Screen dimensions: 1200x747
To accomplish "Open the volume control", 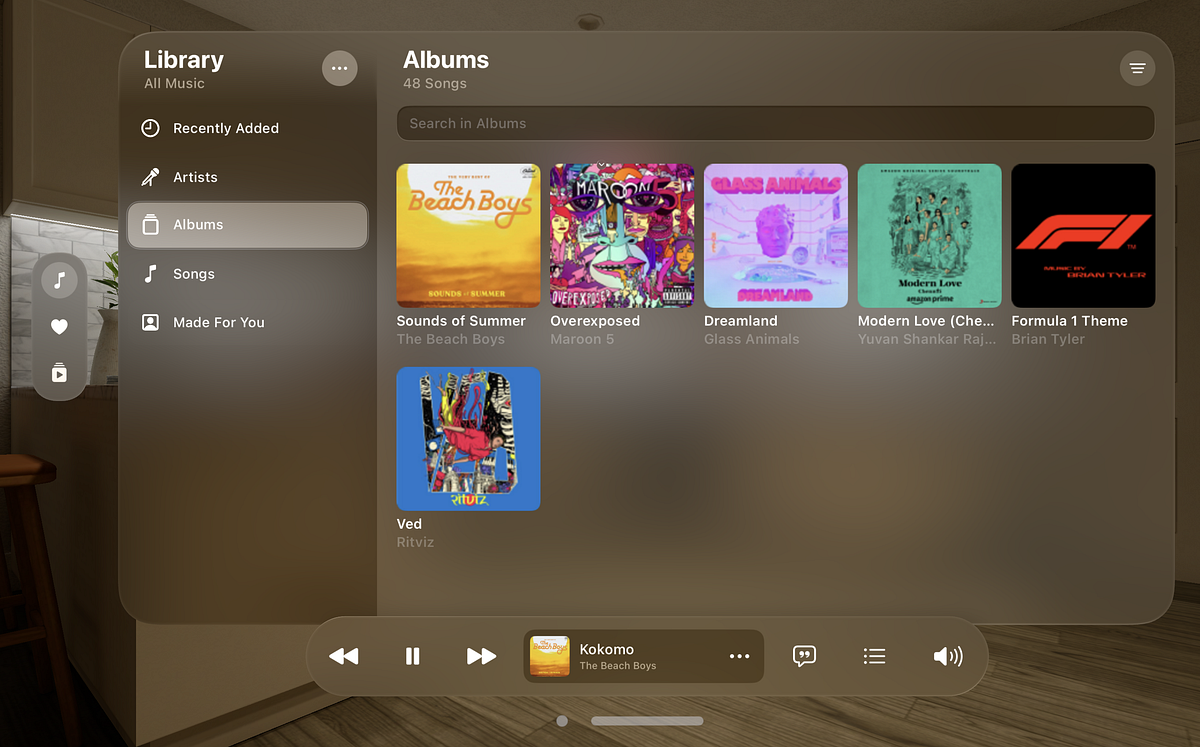I will tap(947, 656).
